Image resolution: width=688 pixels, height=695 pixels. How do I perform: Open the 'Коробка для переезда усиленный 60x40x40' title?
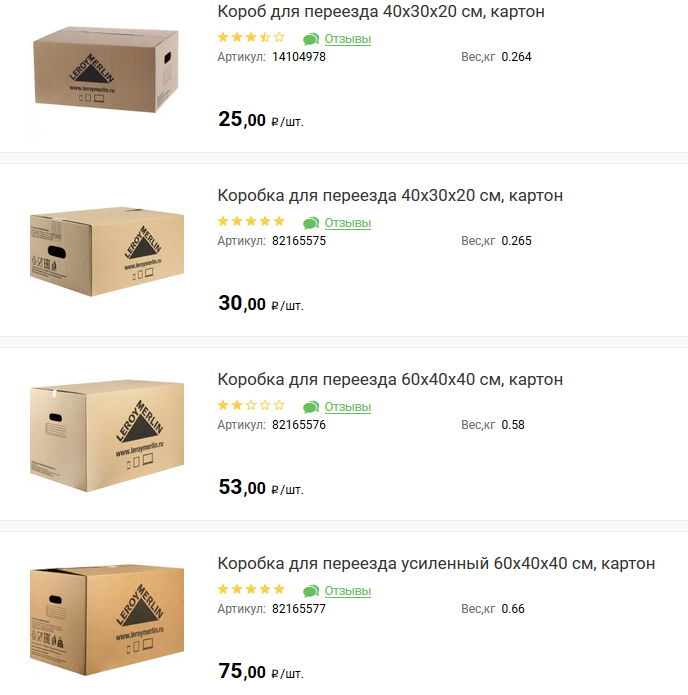coord(436,563)
